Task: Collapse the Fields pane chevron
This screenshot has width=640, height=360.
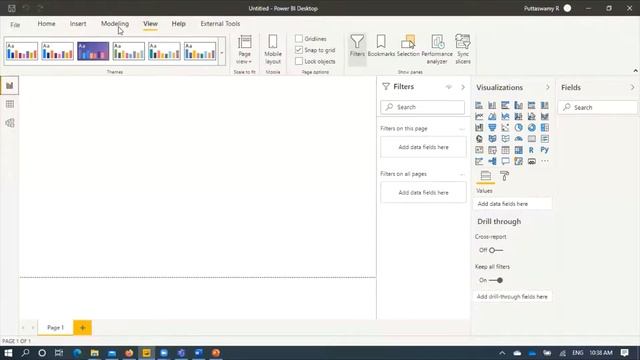Action: coord(632,87)
